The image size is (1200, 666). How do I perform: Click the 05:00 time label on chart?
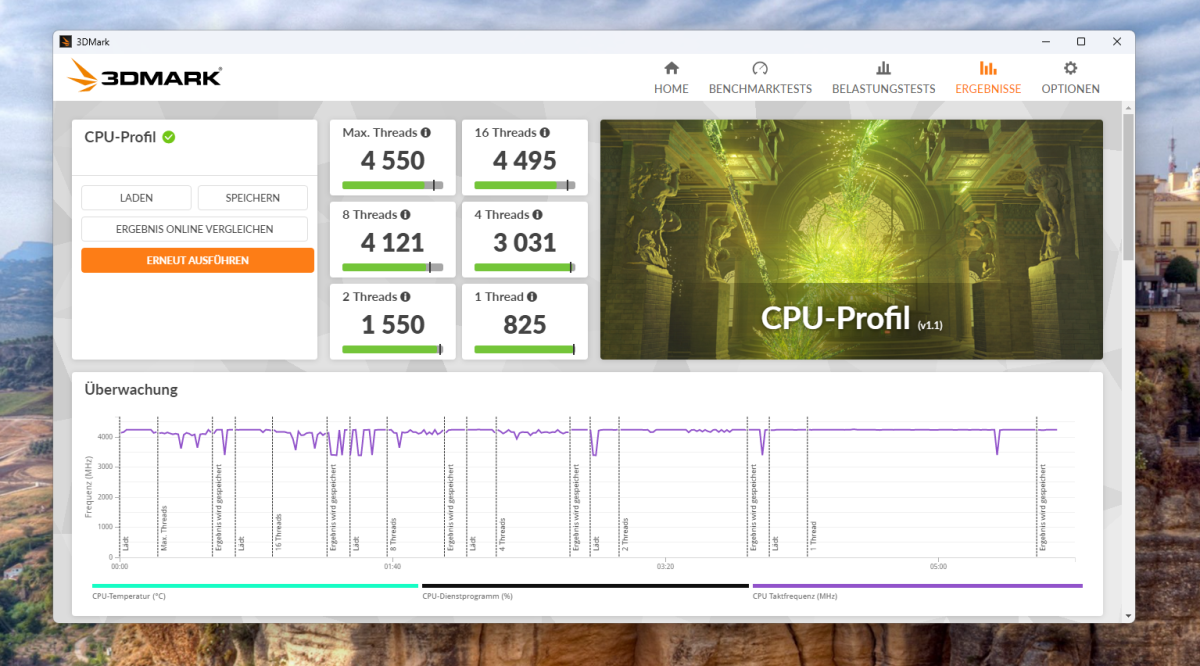(938, 566)
